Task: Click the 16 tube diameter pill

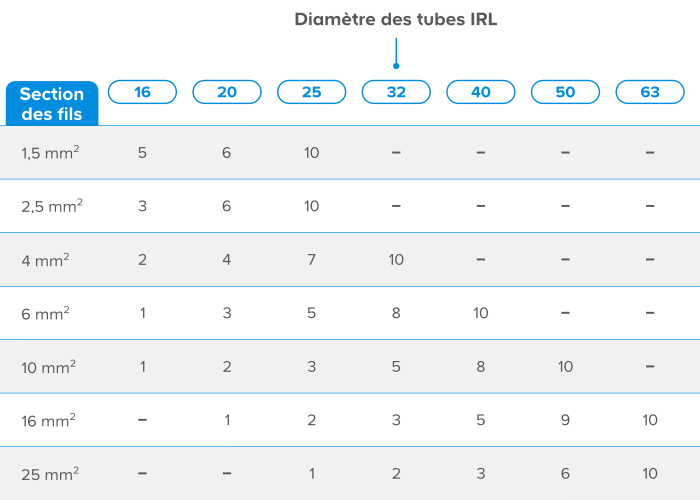Action: tap(142, 92)
